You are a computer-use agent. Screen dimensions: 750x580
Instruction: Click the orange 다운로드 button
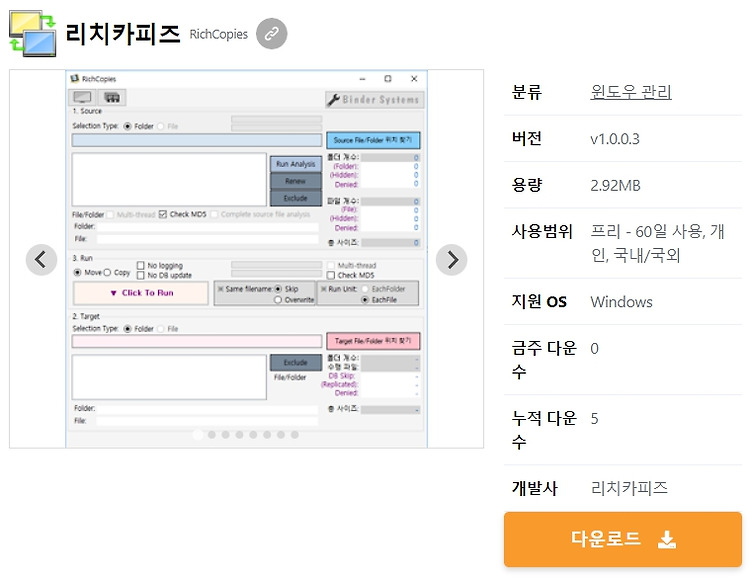click(x=623, y=539)
